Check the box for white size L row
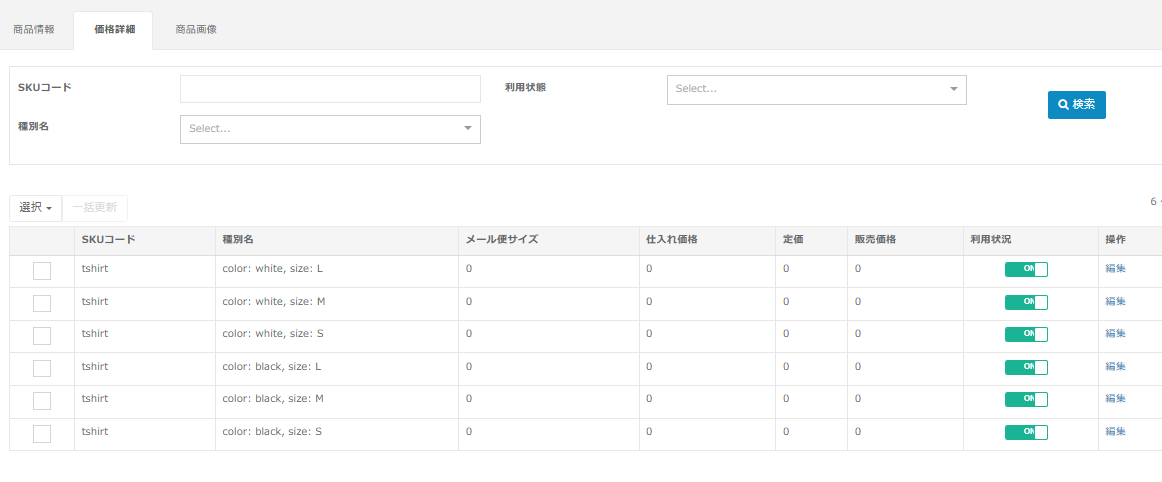Viewport: 1162px width, 482px height. tap(42, 271)
